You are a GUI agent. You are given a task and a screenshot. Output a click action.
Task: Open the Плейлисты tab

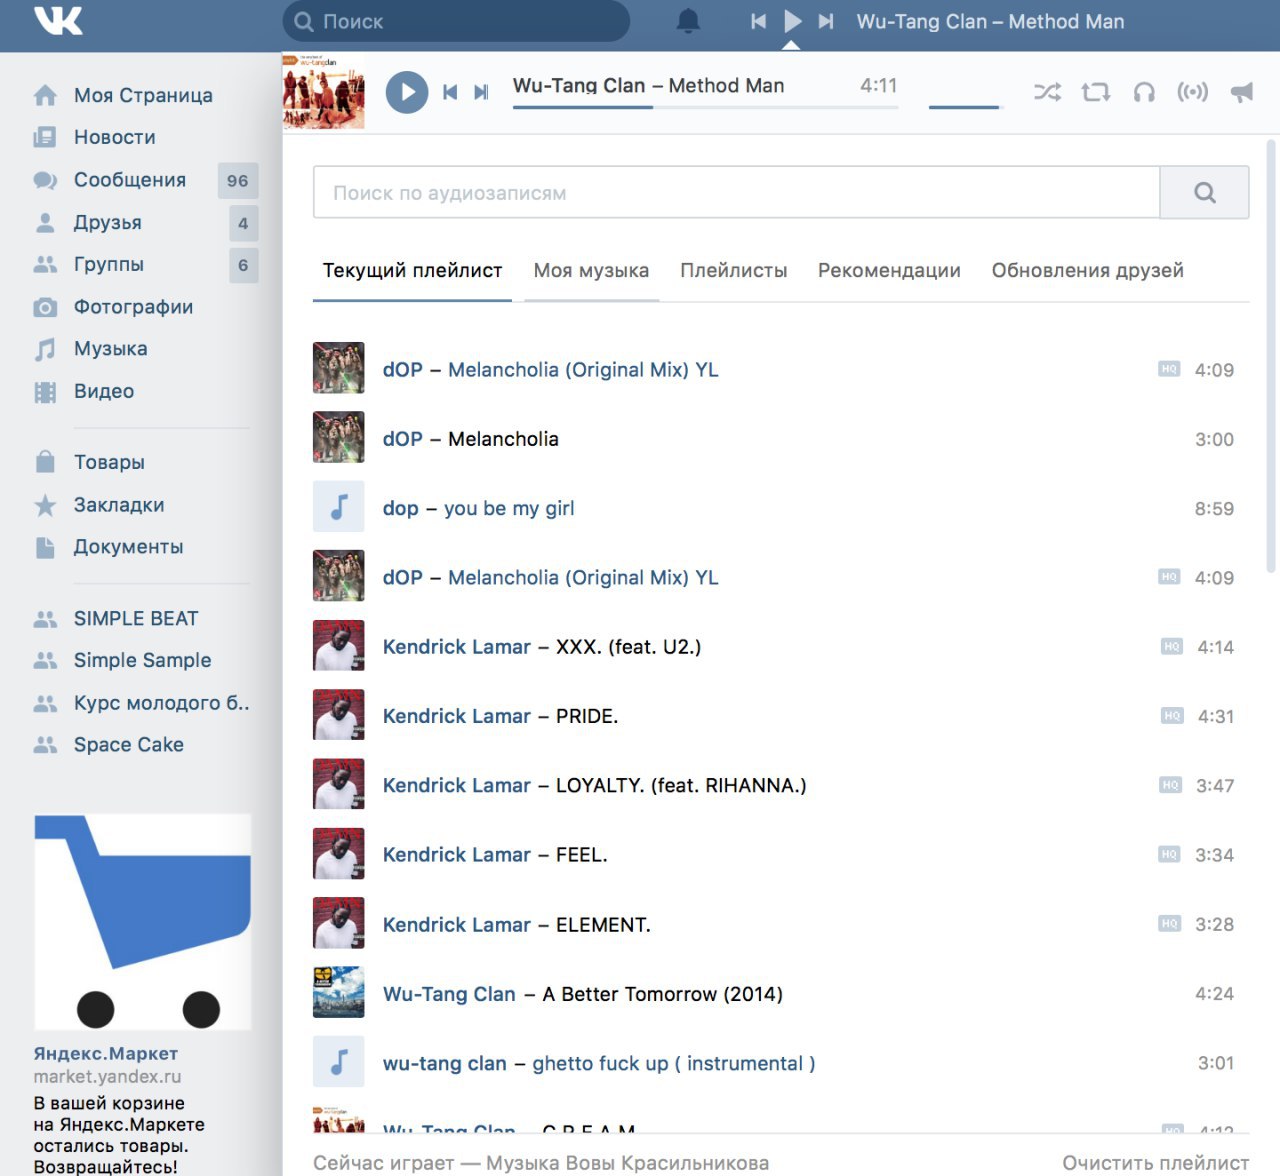pos(733,270)
